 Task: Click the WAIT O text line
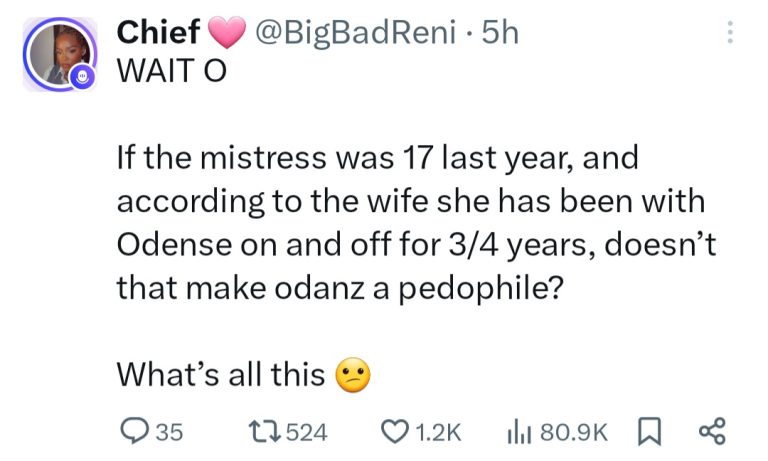[x=164, y=73]
